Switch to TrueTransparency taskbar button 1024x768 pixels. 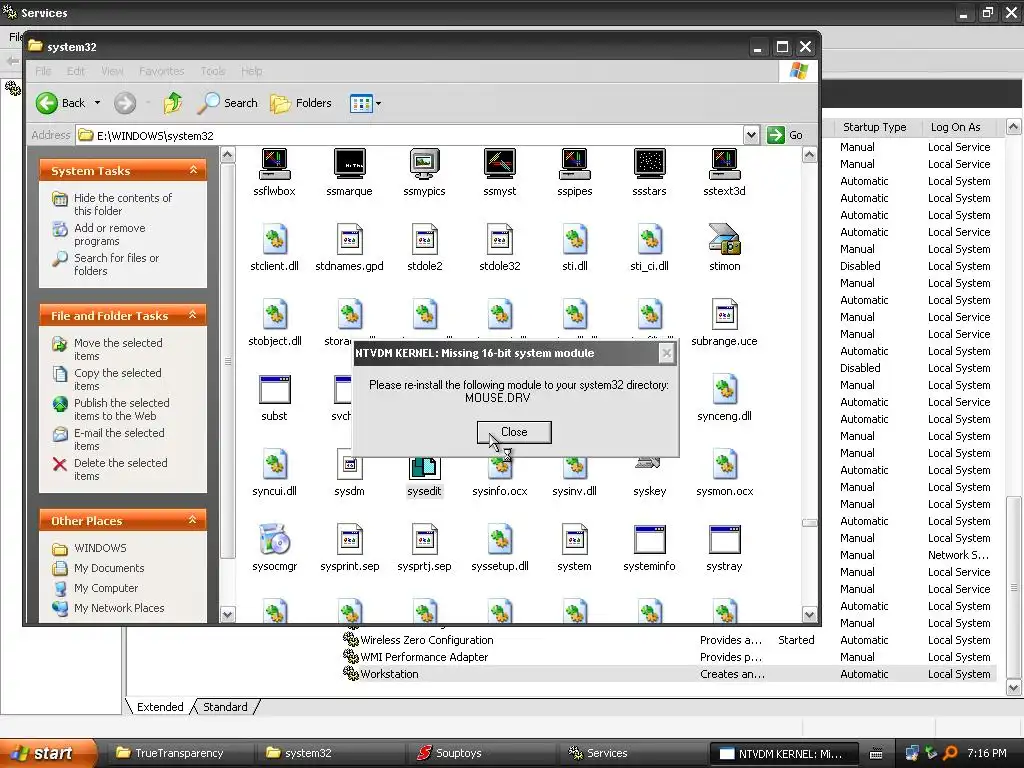[x=179, y=753]
